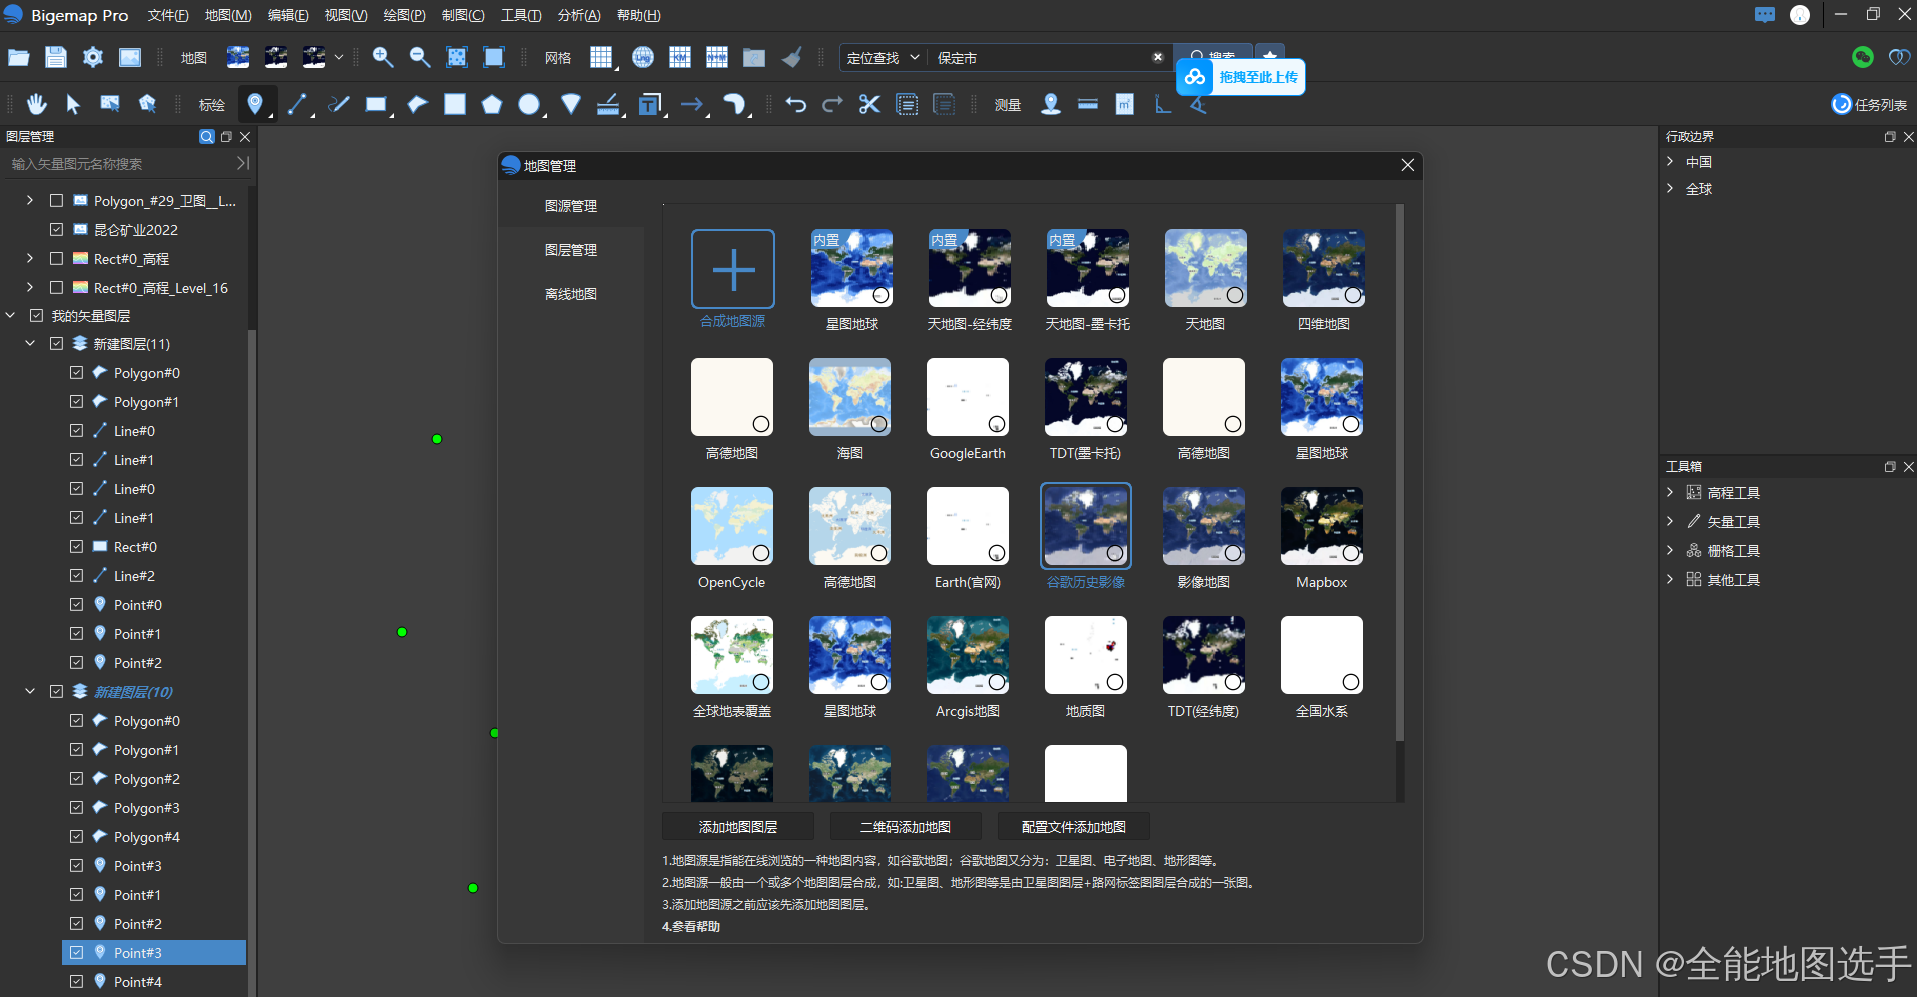Collapse 新建图层(10) tree node
The width and height of the screenshot is (1917, 997).
point(30,691)
